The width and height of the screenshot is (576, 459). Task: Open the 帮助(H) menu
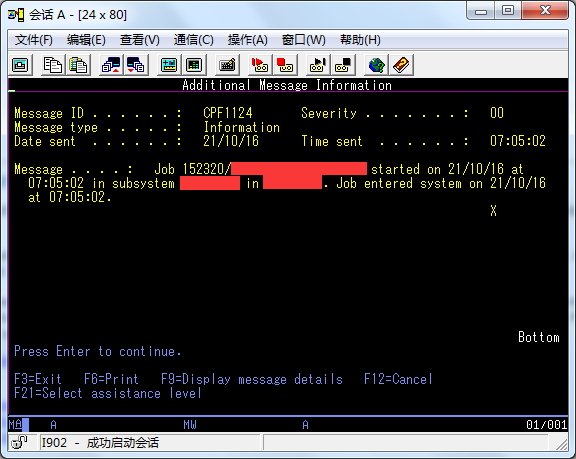point(360,40)
